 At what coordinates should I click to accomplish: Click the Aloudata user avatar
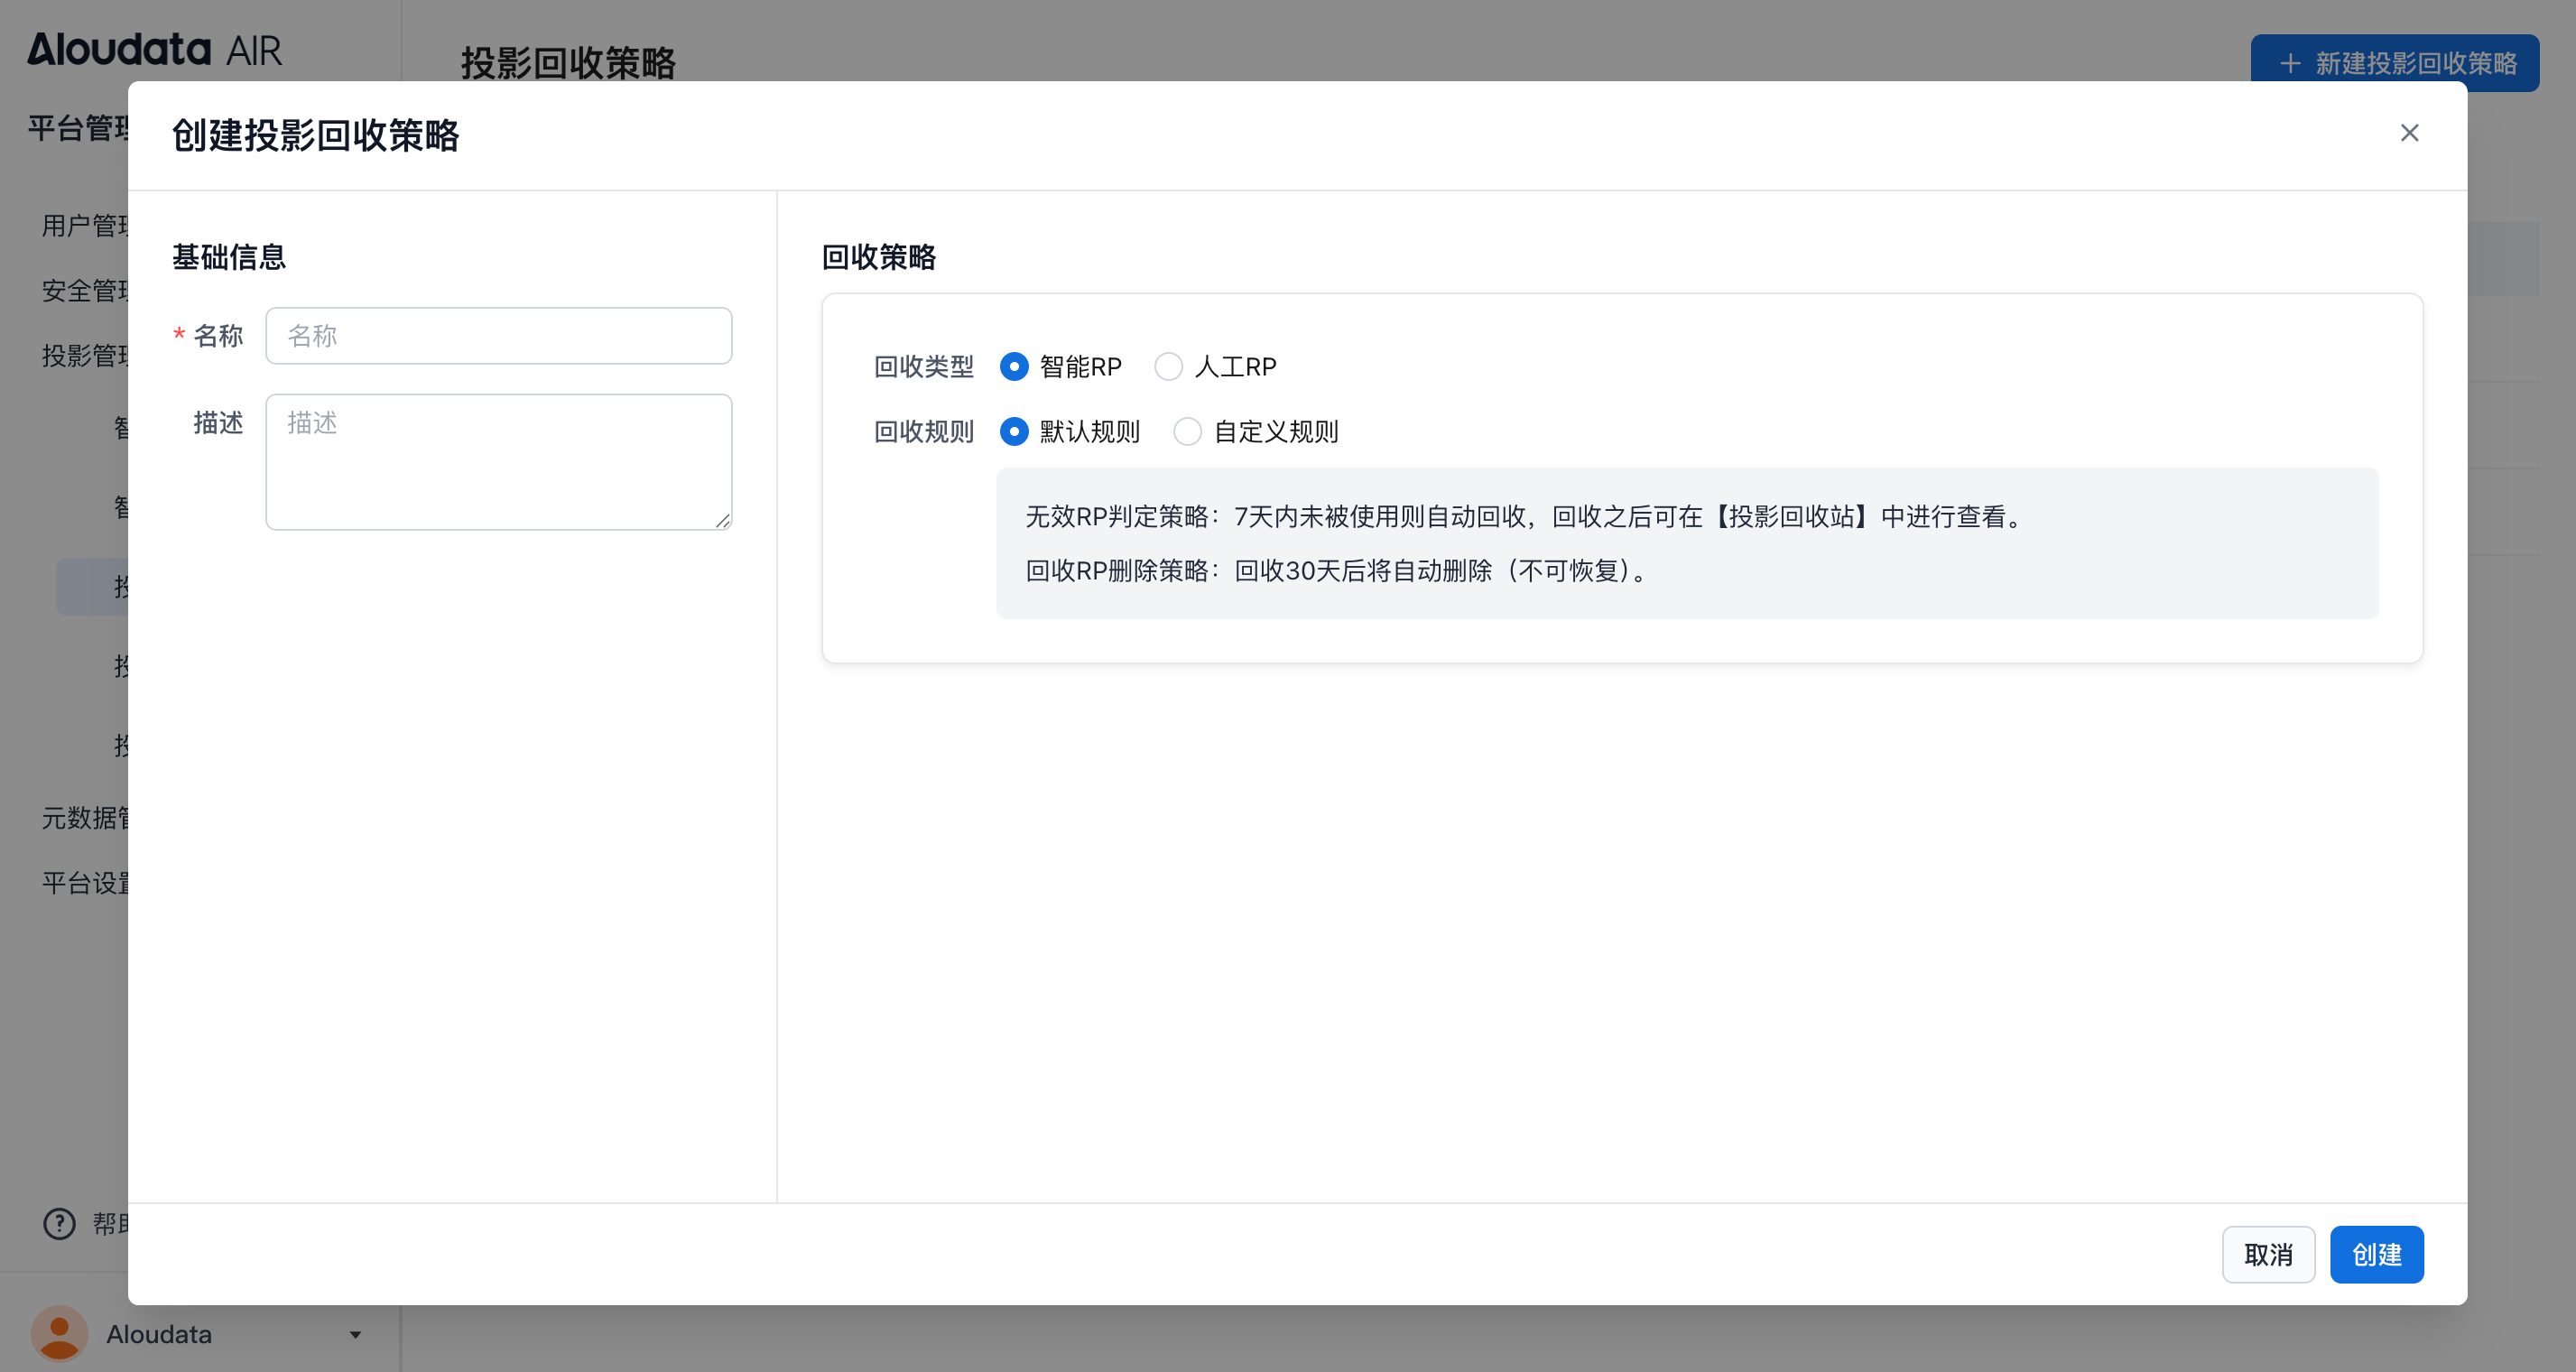[x=59, y=1333]
